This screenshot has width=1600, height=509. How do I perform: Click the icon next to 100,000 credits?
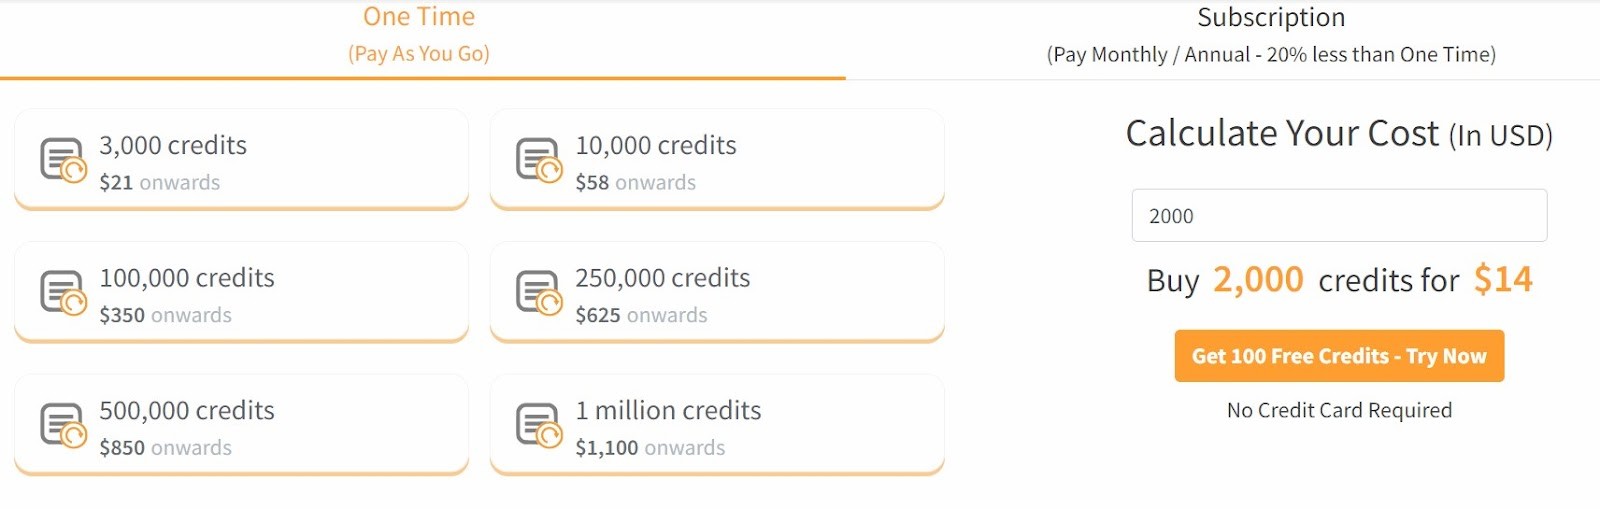click(x=62, y=293)
